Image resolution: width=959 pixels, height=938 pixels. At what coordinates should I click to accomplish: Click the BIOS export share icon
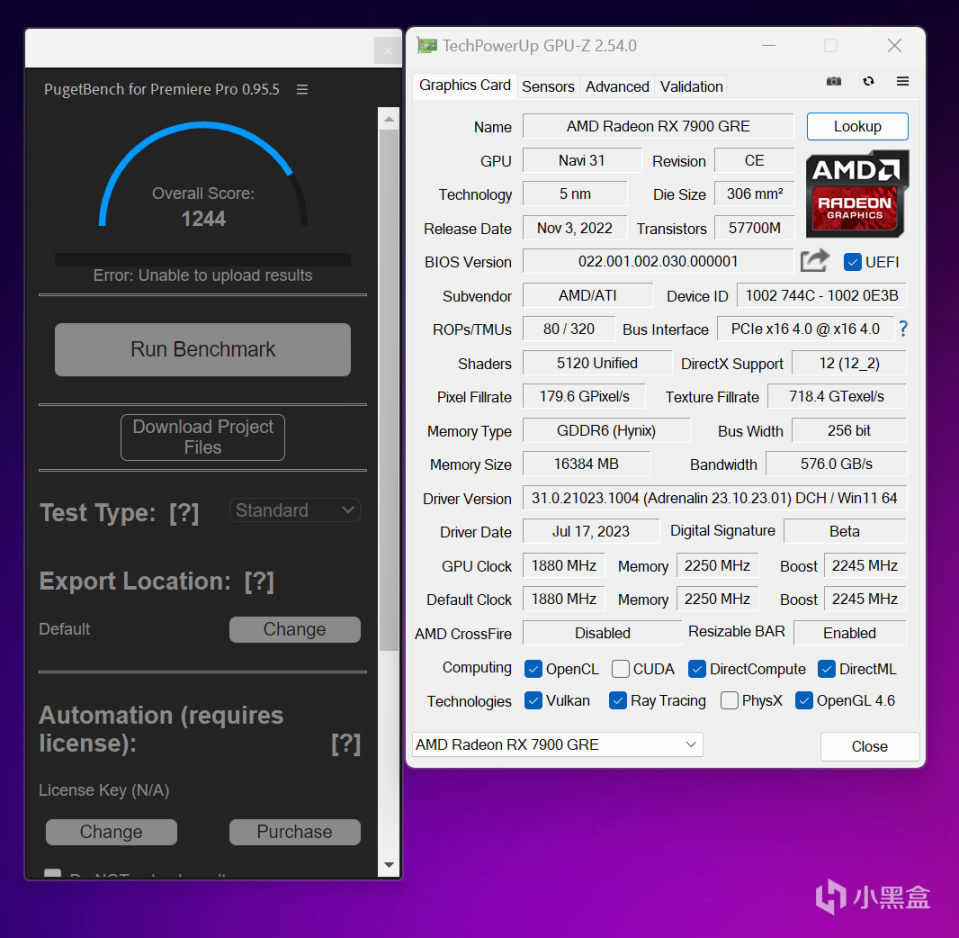[x=815, y=261]
